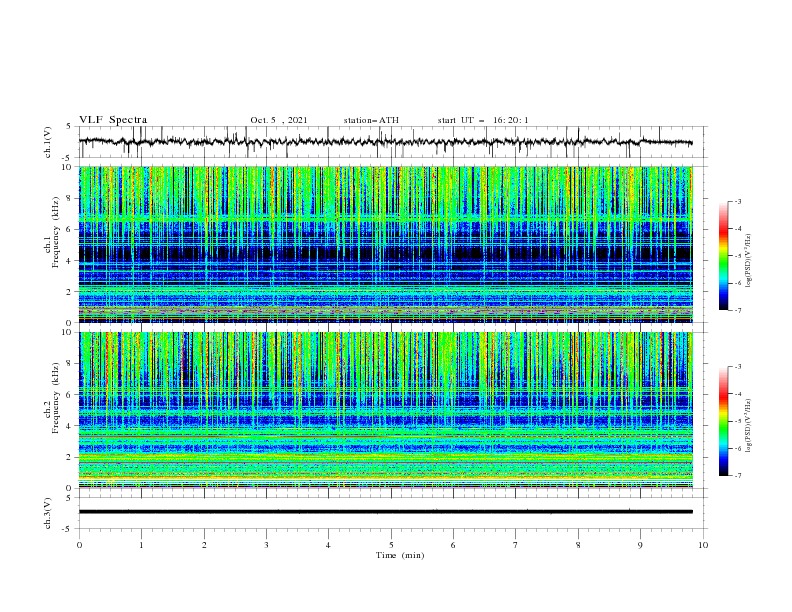The width and height of the screenshot is (792, 612).
Task: Click inside the ch.1 spectrogram panel
Action: pyautogui.click(x=386, y=244)
